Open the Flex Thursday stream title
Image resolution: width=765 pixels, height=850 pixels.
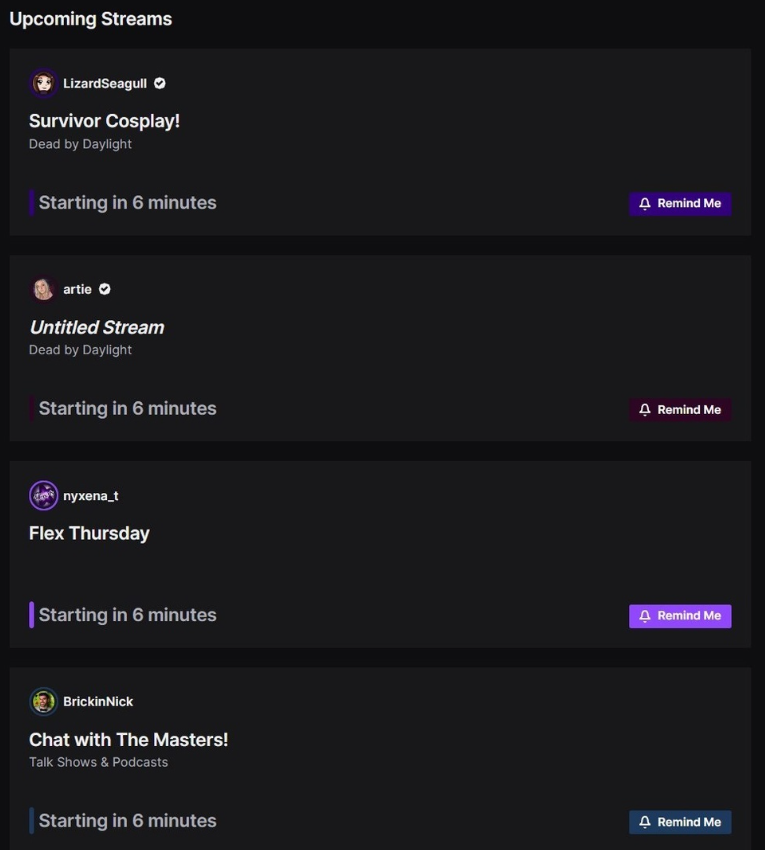coord(89,533)
